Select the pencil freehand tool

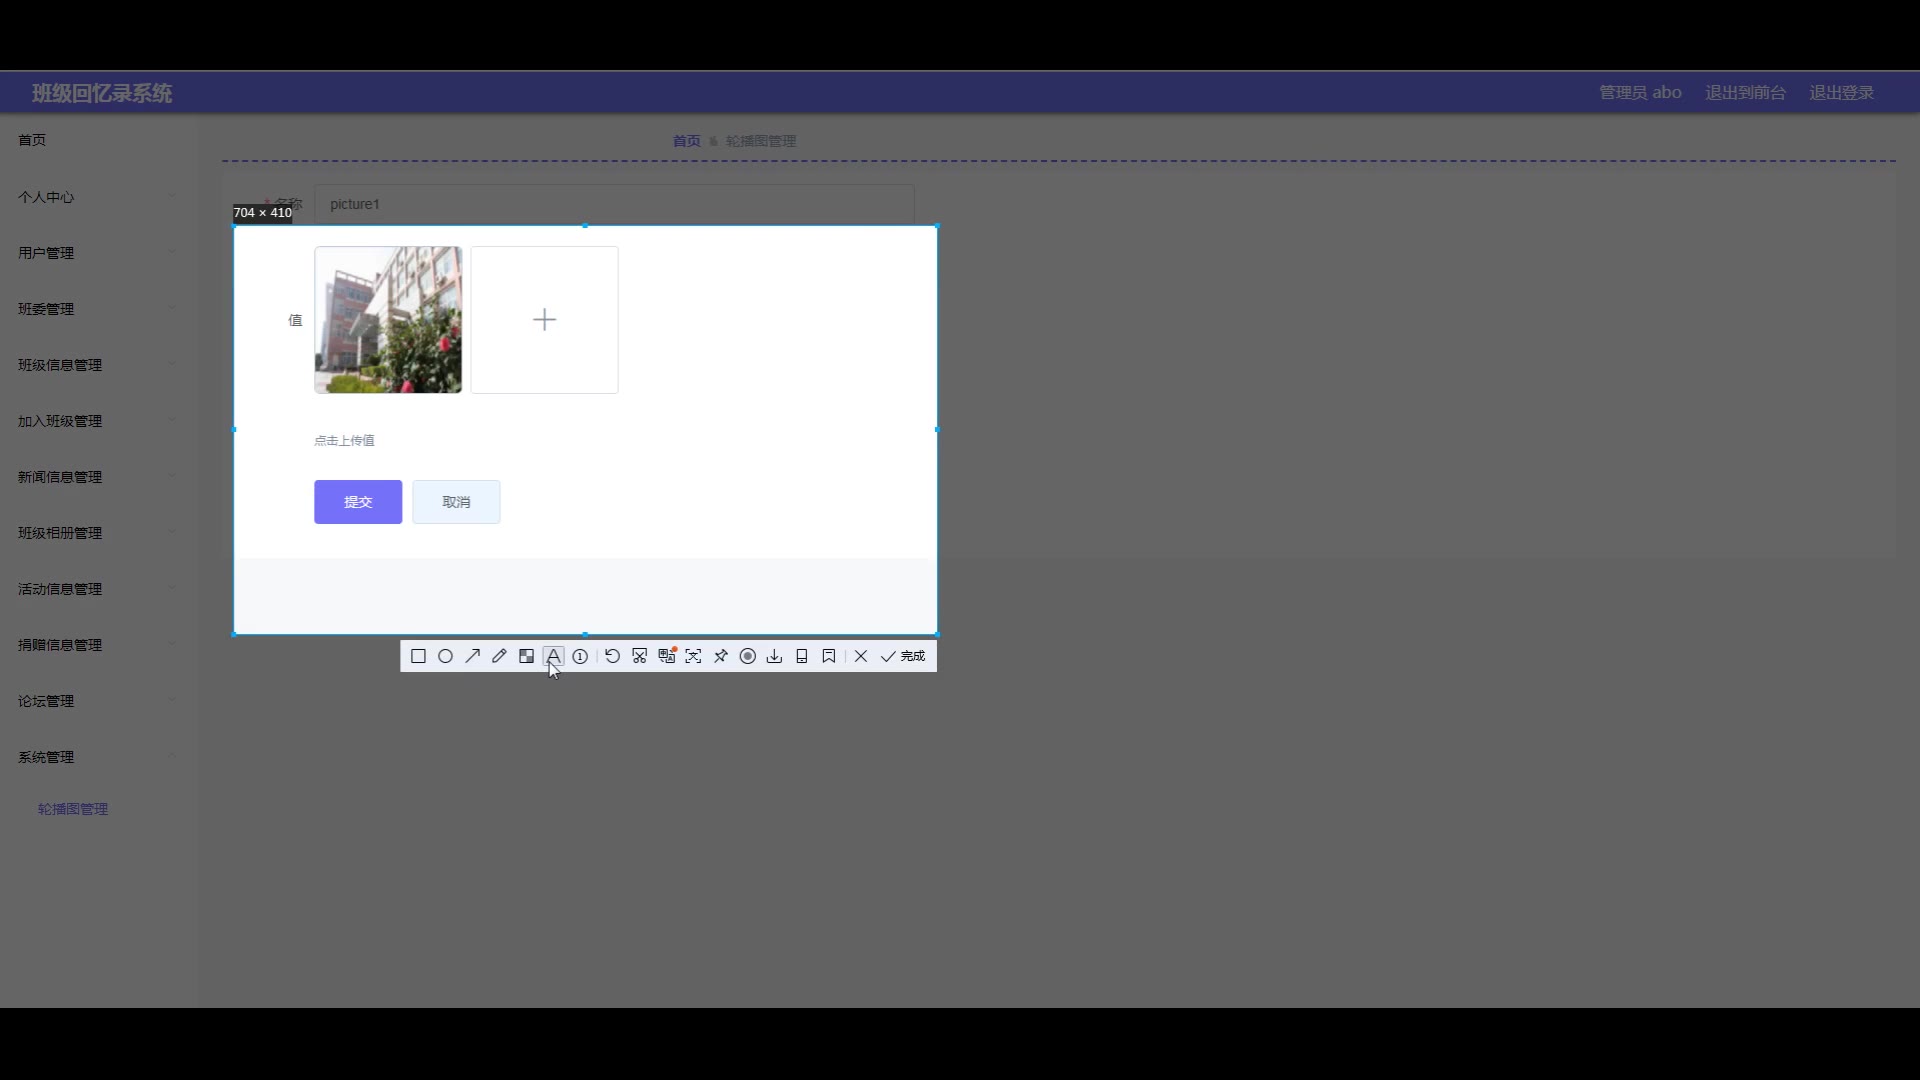coord(499,656)
